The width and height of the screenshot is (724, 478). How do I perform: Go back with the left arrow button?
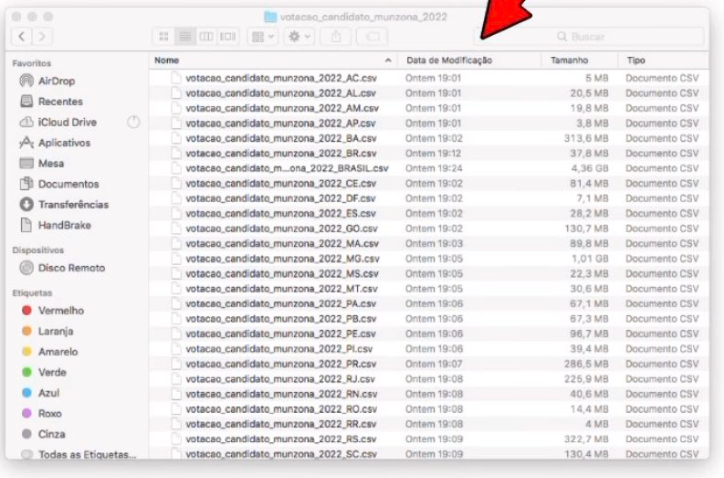(22, 36)
